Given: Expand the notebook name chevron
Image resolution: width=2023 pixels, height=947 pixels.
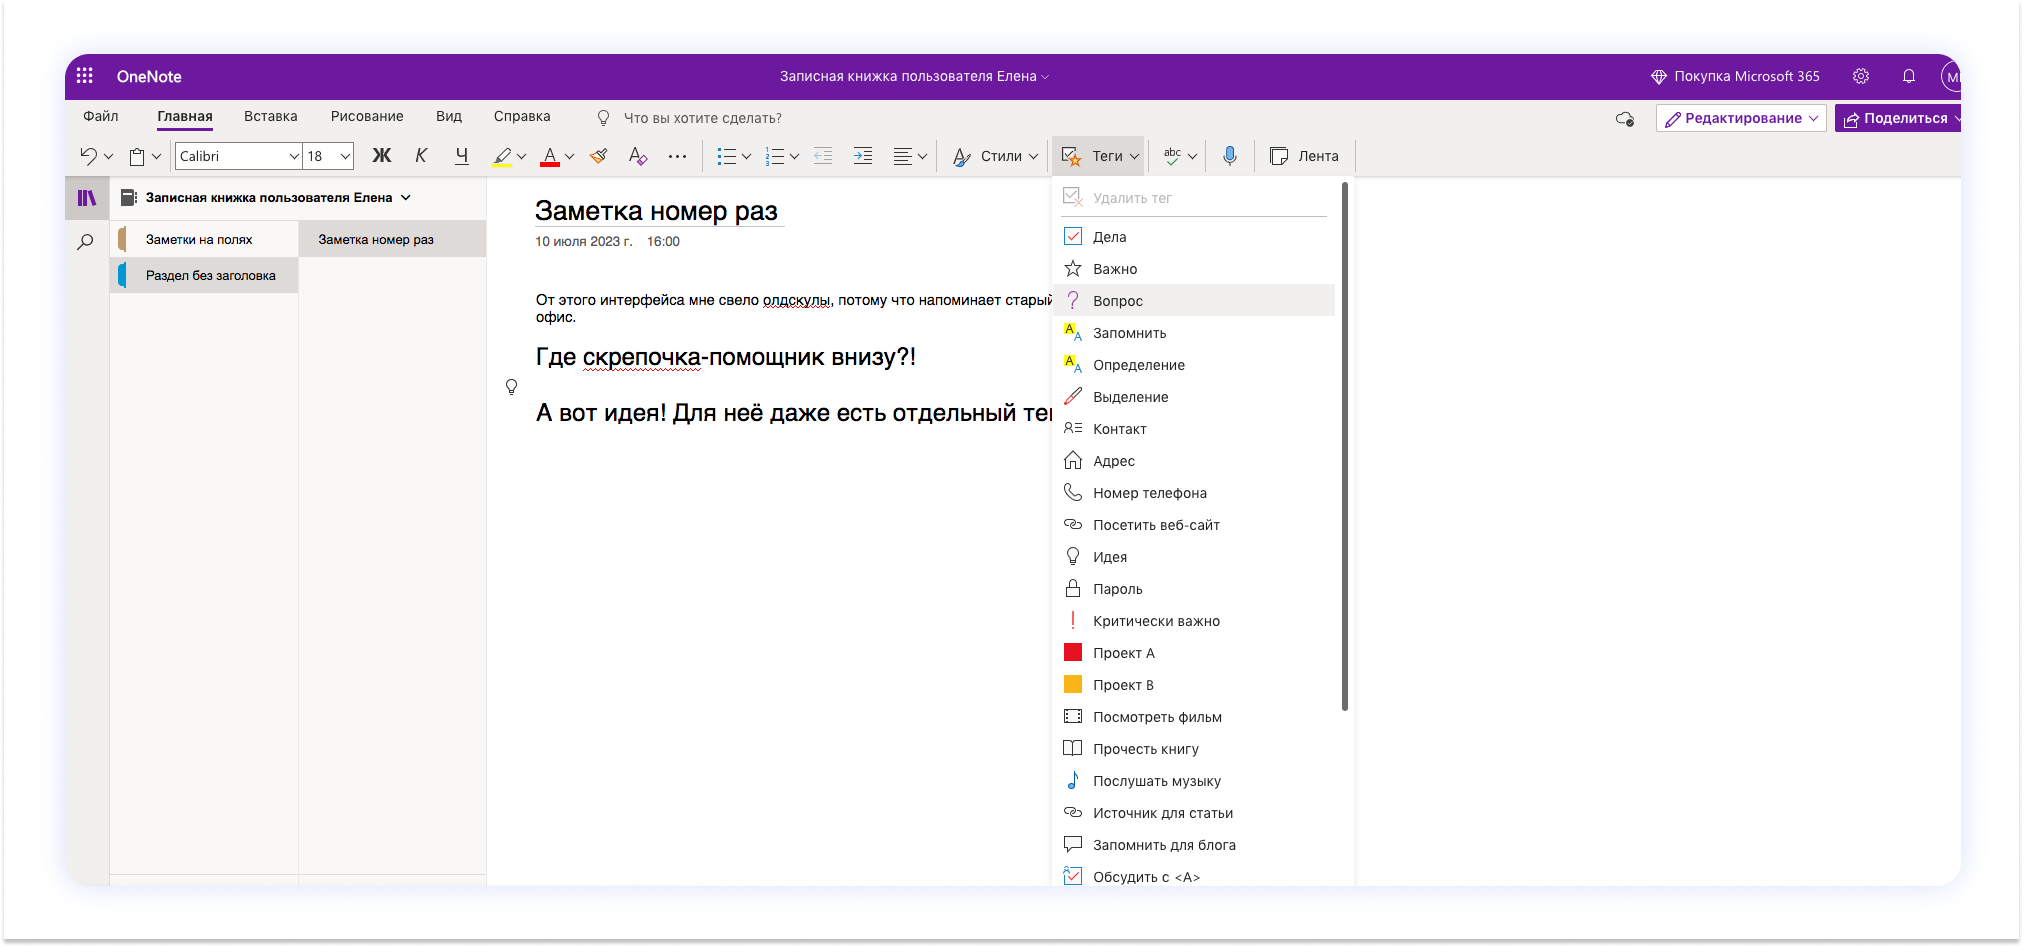Looking at the screenshot, I should (x=406, y=197).
